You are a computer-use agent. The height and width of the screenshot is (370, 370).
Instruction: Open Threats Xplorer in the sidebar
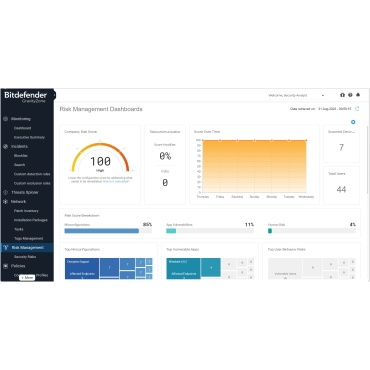[25, 192]
